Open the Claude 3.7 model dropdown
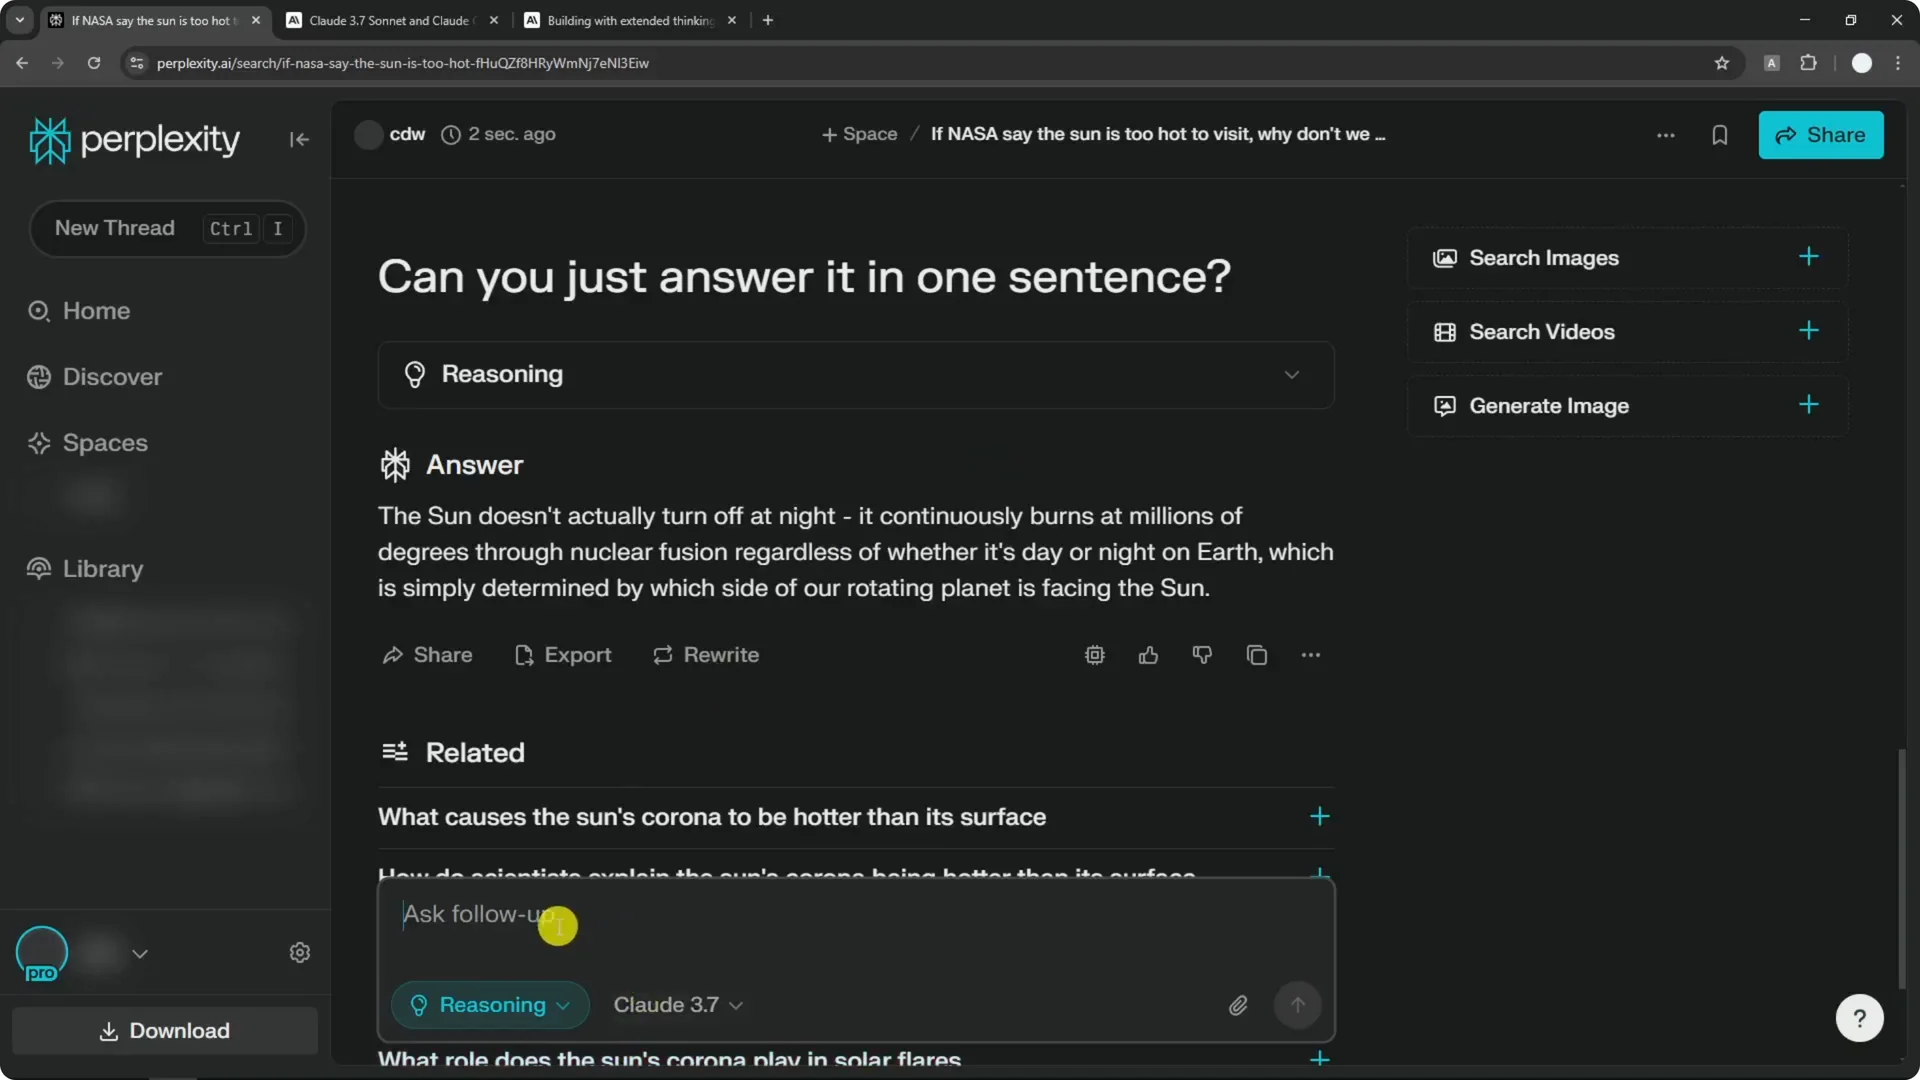The image size is (1920, 1080). [x=678, y=1005]
